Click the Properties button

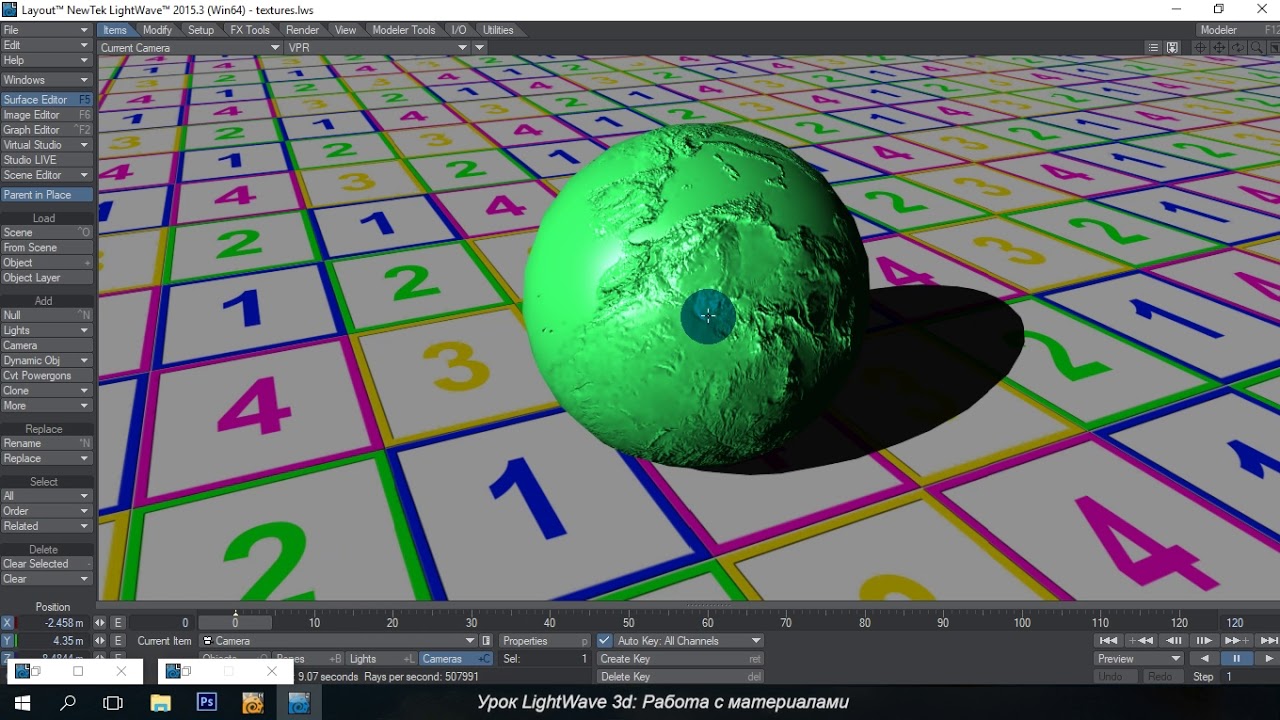click(x=544, y=641)
